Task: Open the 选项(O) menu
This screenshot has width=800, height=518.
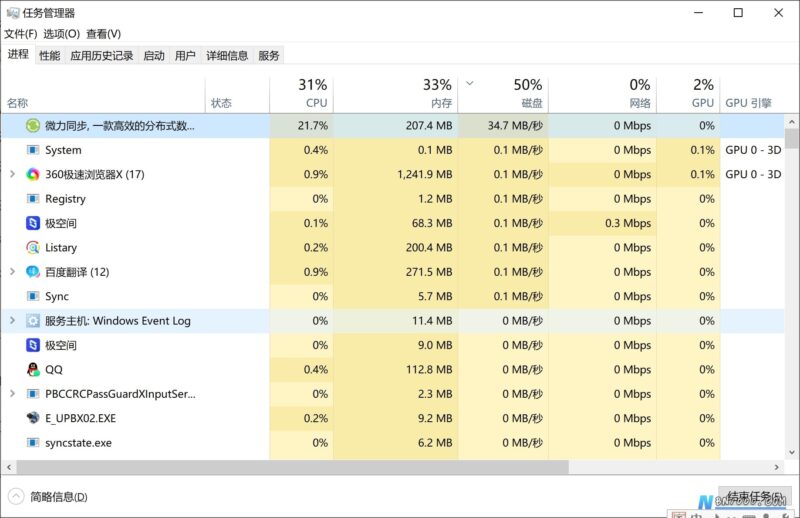Action: (x=61, y=34)
